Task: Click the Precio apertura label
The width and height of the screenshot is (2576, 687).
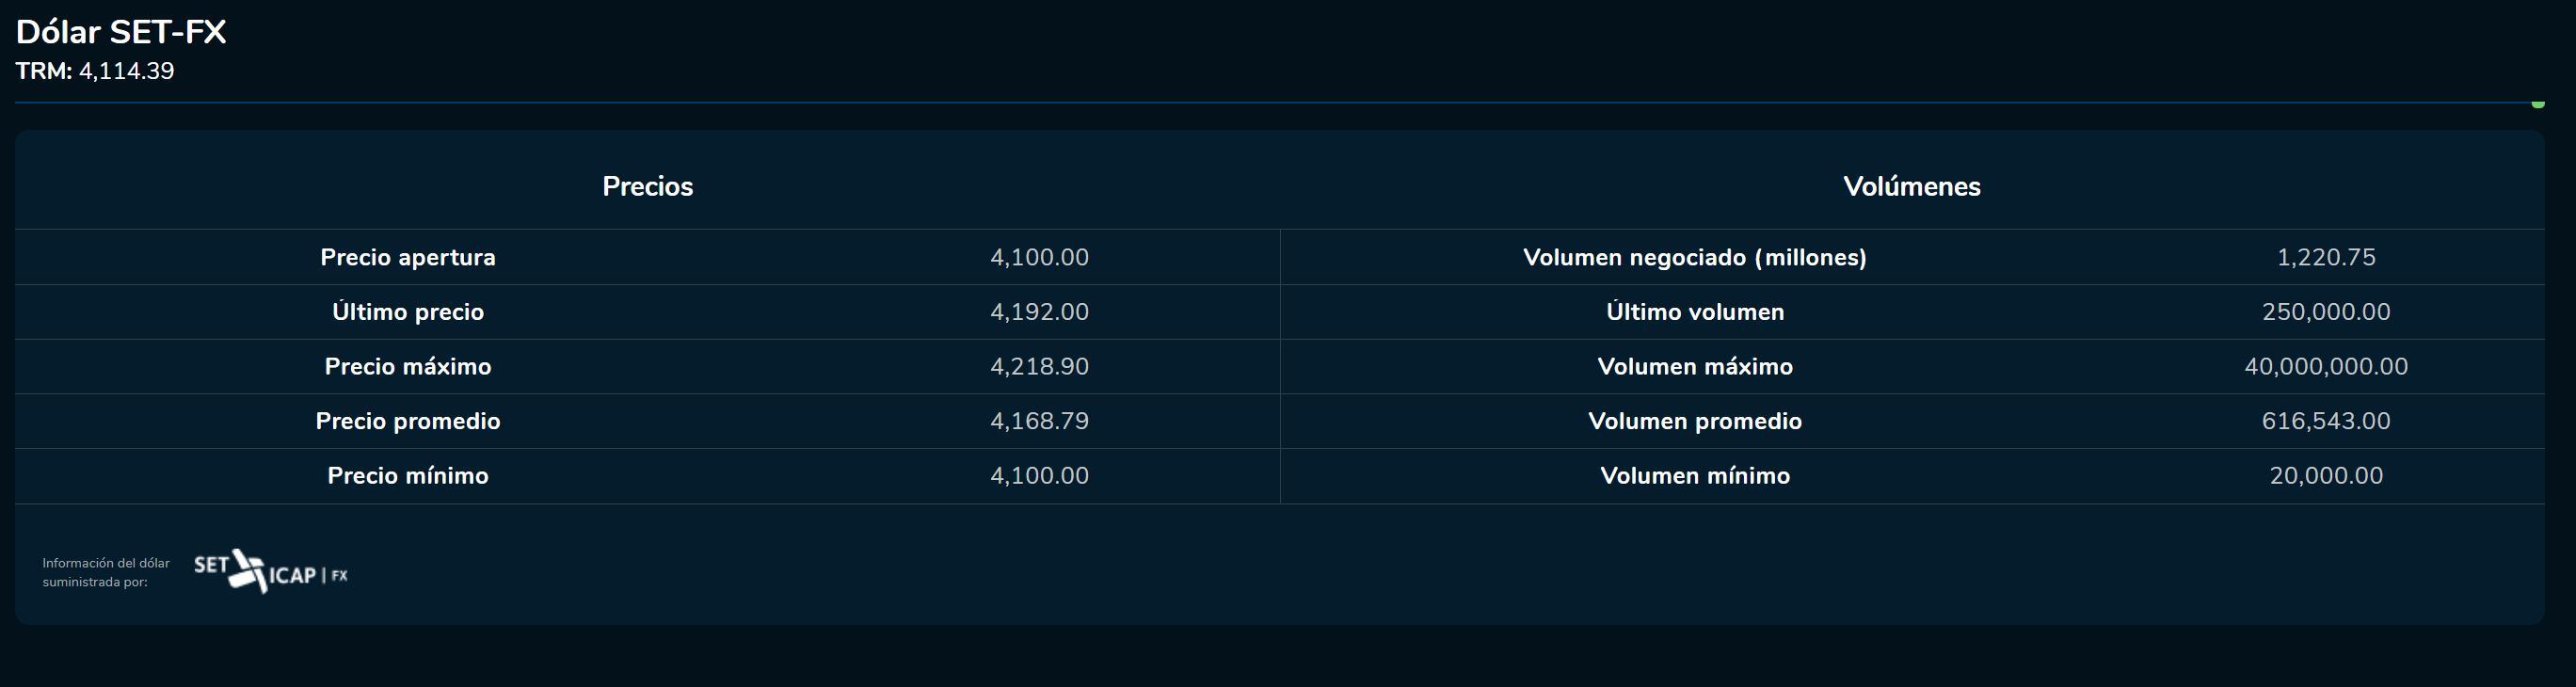Action: tap(408, 257)
